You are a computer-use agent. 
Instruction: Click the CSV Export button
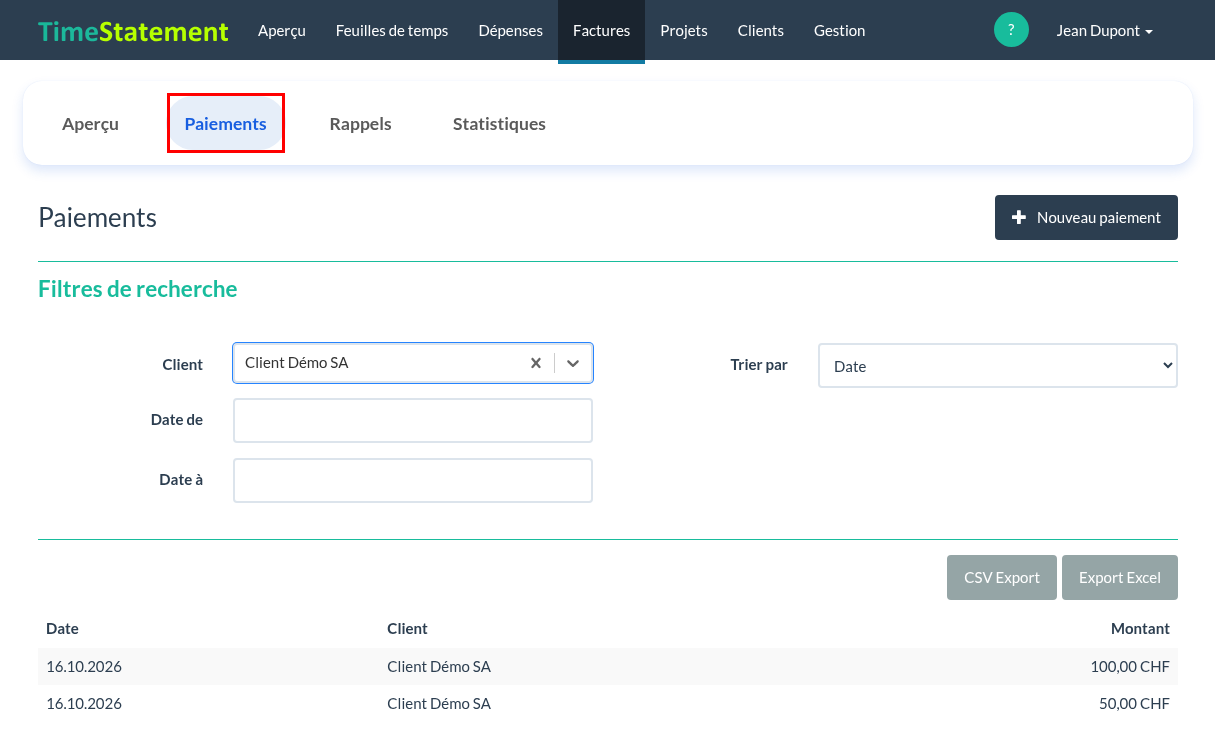pyautogui.click(x=1002, y=577)
